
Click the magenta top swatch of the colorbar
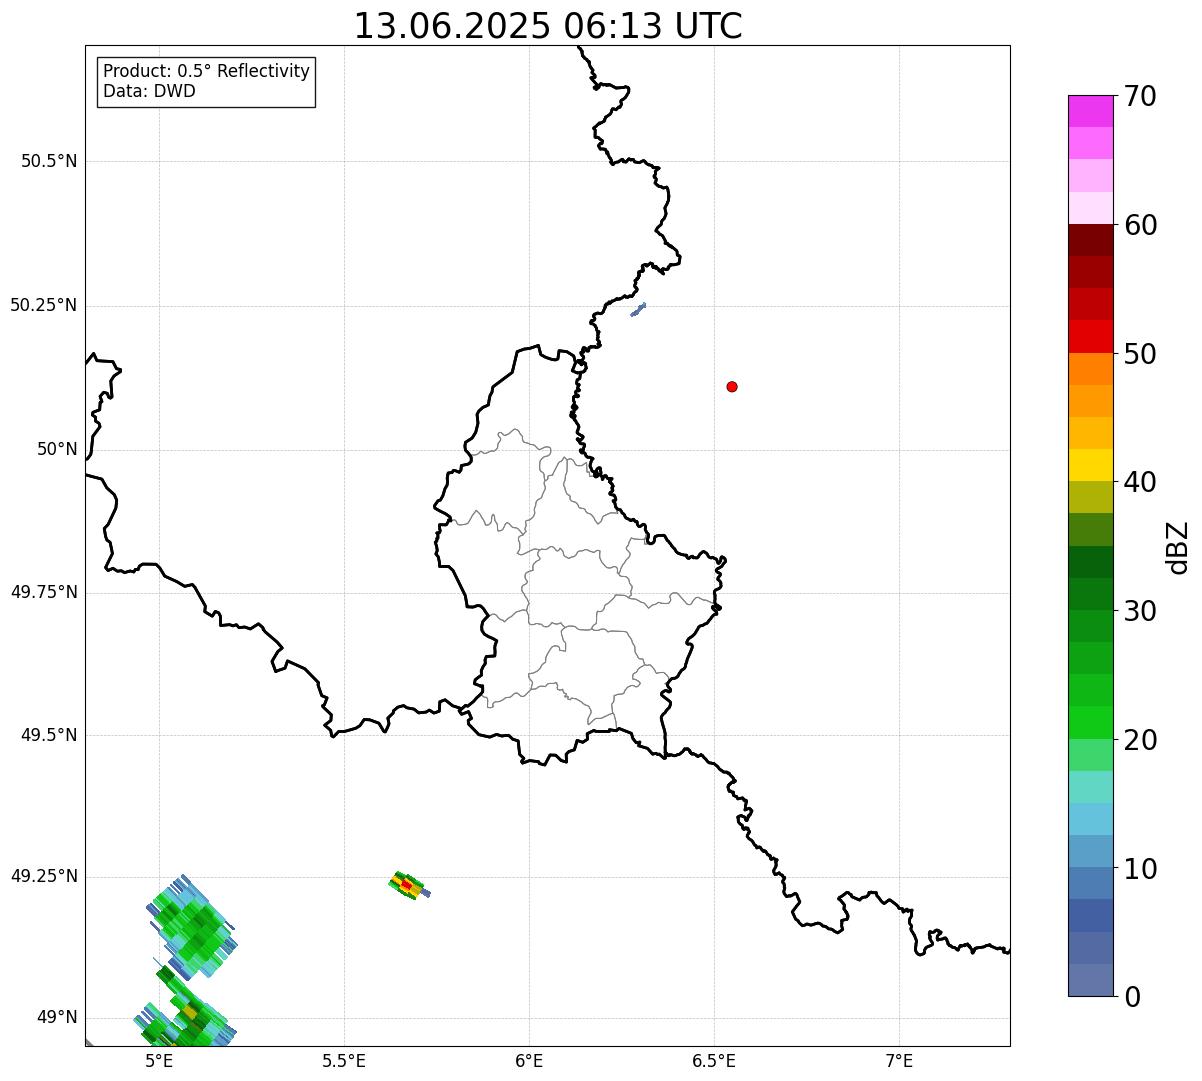click(x=1091, y=111)
